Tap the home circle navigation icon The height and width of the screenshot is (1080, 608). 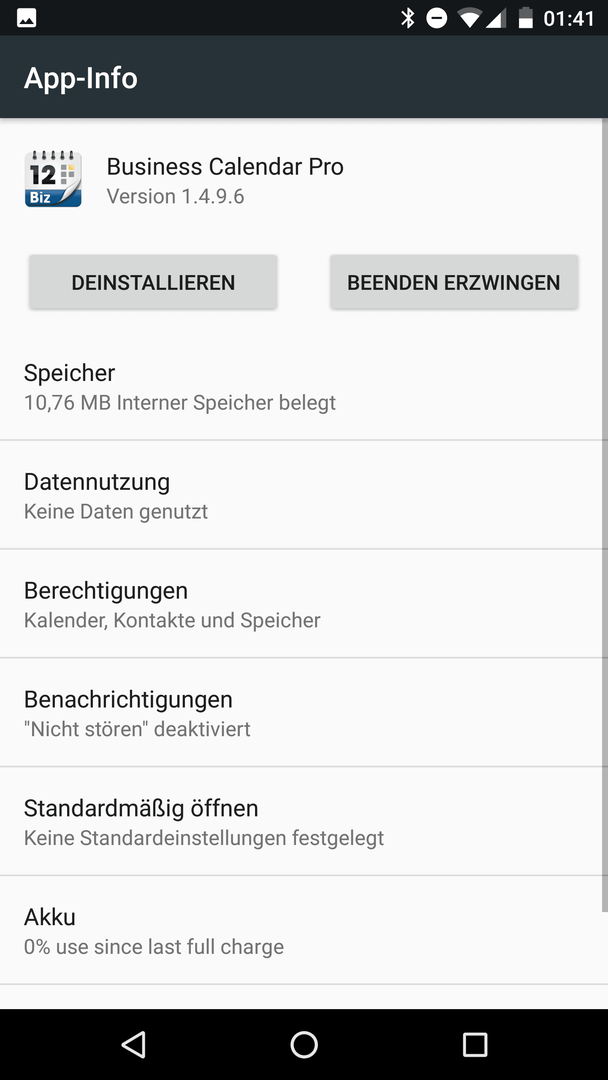point(304,1044)
